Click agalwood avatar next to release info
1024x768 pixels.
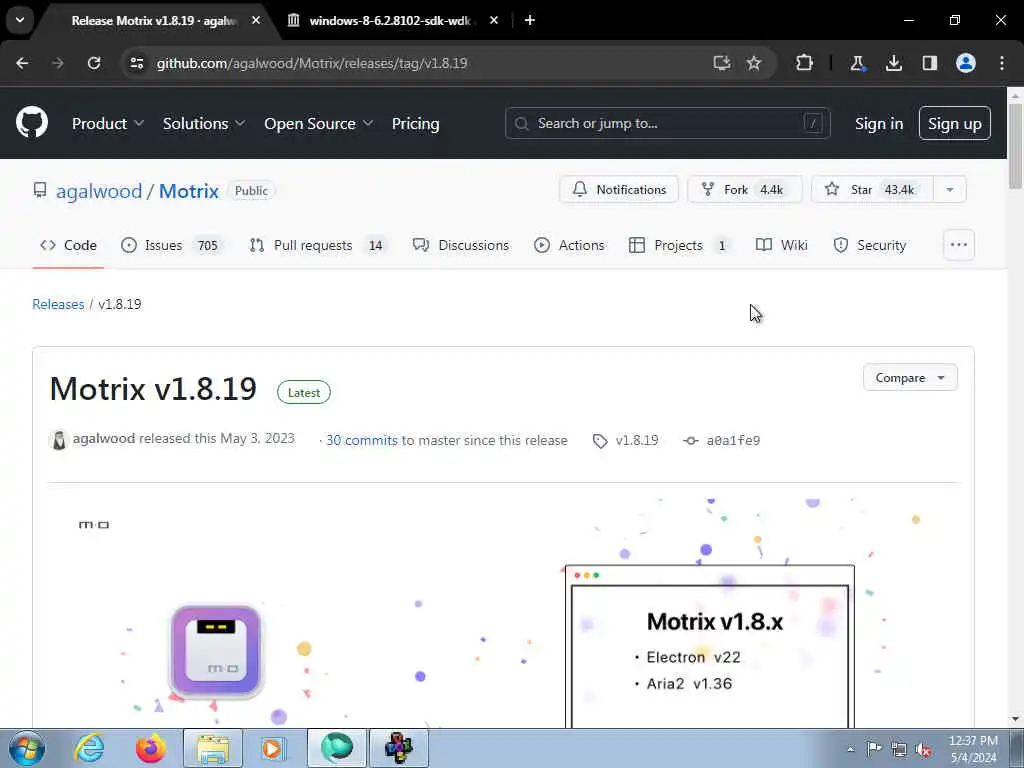pos(59,440)
